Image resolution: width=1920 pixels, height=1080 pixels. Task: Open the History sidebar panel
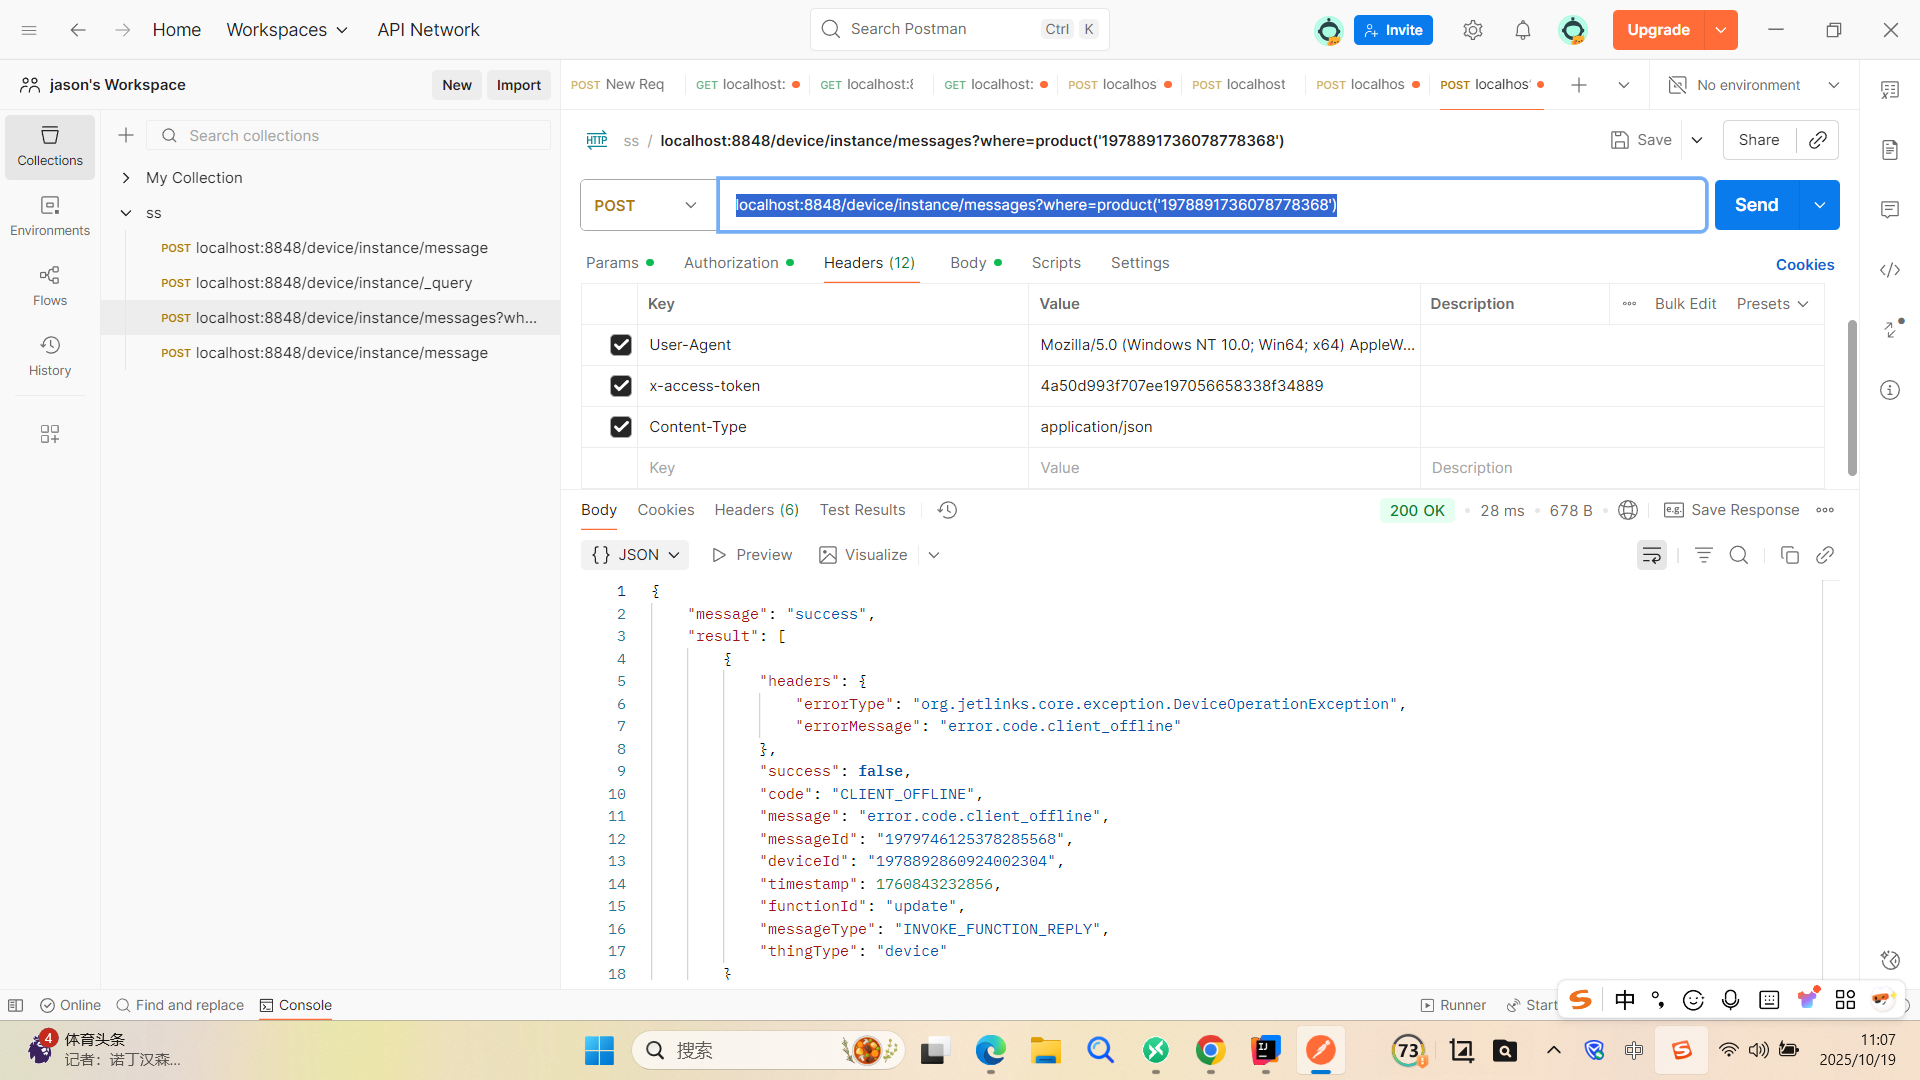point(49,355)
